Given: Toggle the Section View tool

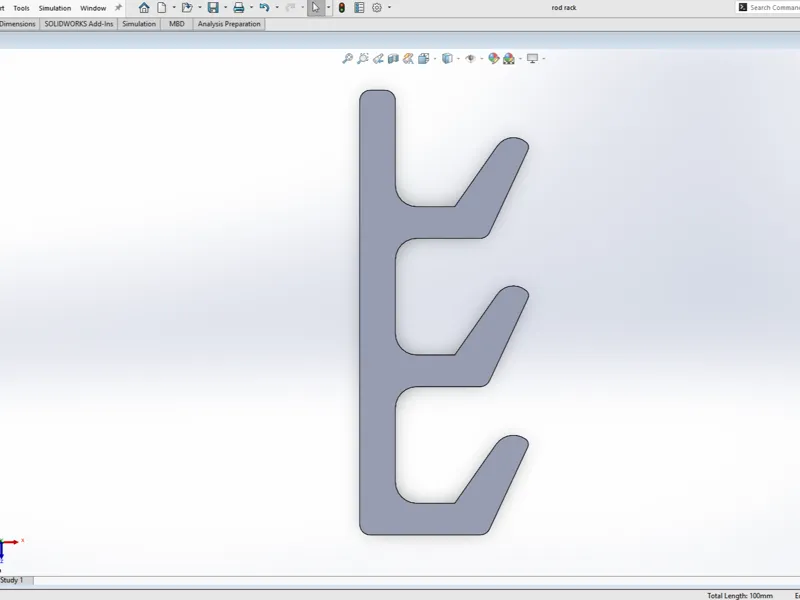Looking at the screenshot, I should (x=393, y=59).
